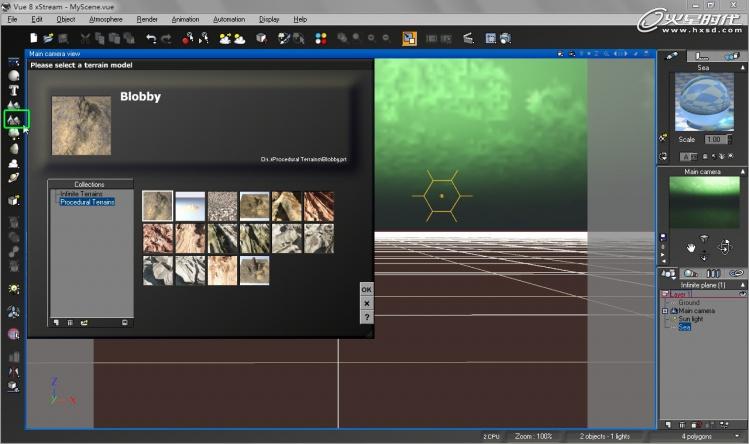Click the Scale stepper arrows
Screen dimensions: 749x444
[x=729, y=140]
